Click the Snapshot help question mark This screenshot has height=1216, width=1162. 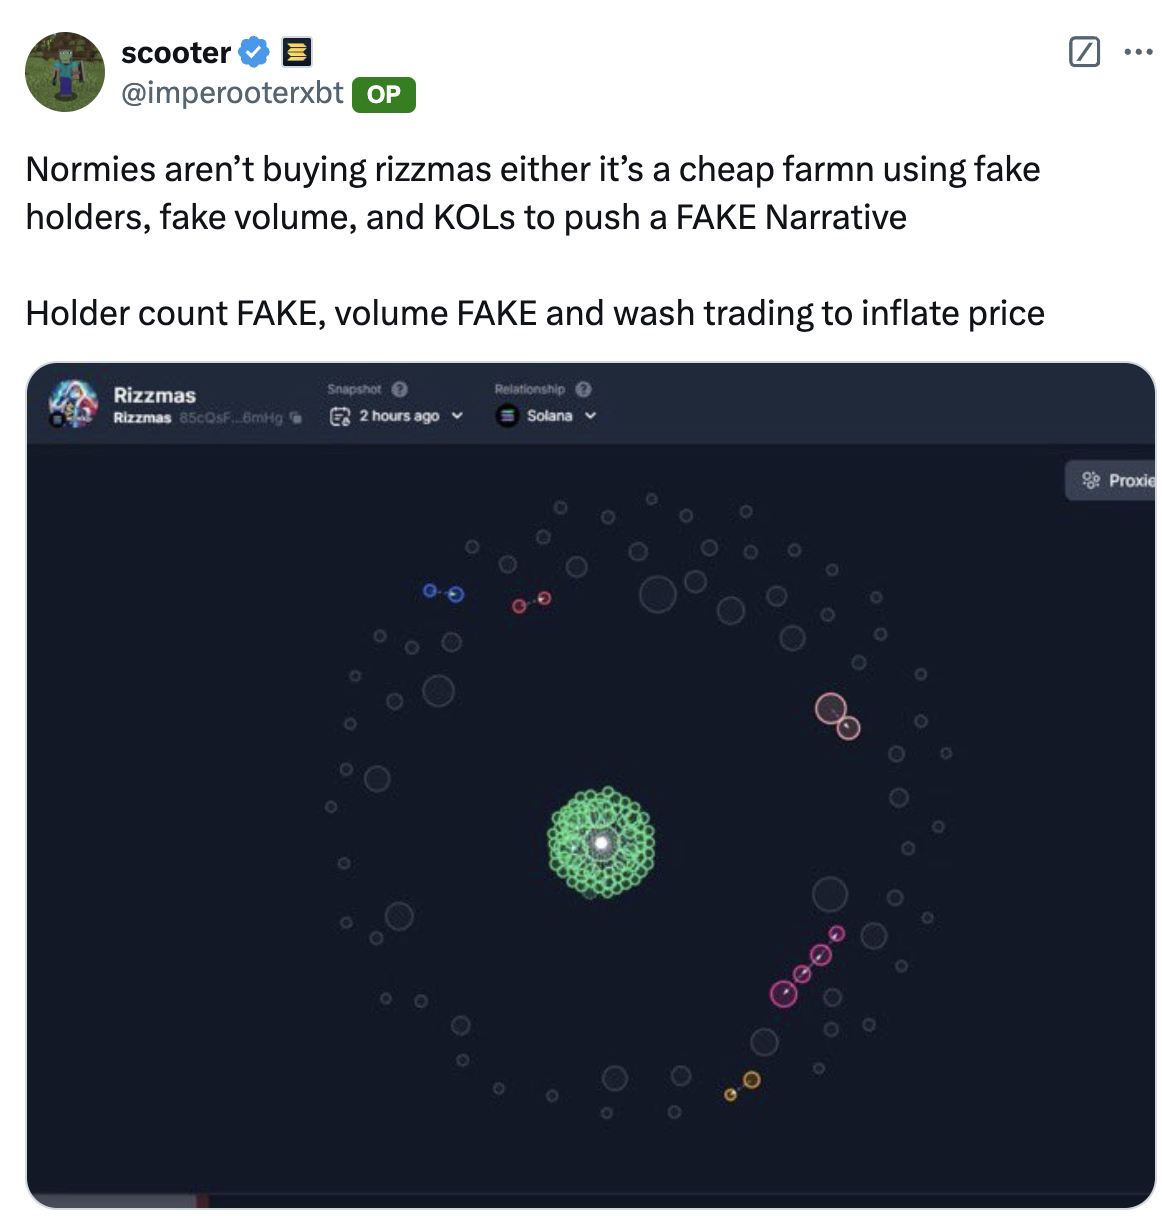400,389
